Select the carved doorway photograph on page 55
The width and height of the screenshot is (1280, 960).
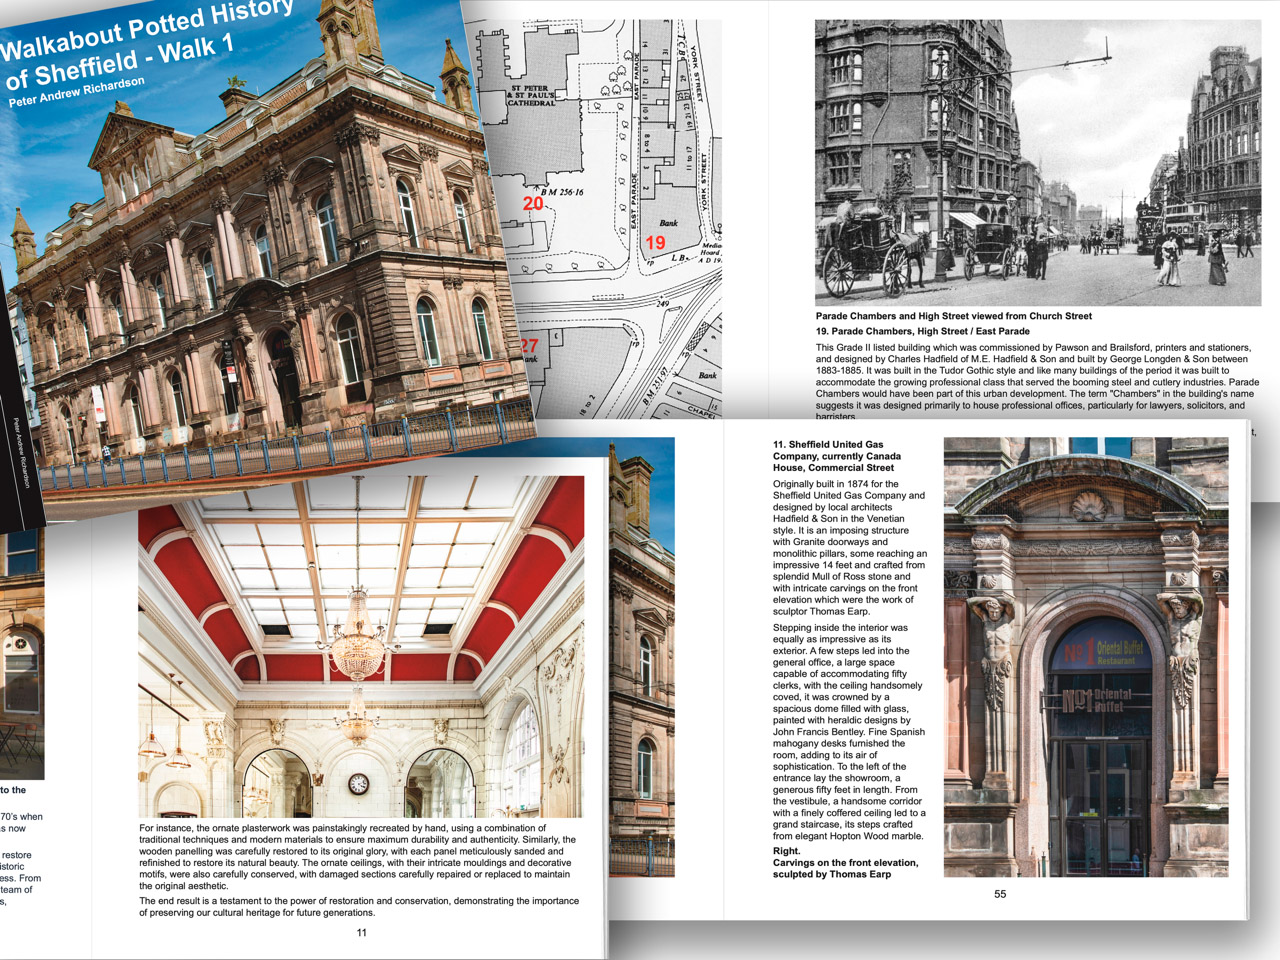pos(1086,657)
